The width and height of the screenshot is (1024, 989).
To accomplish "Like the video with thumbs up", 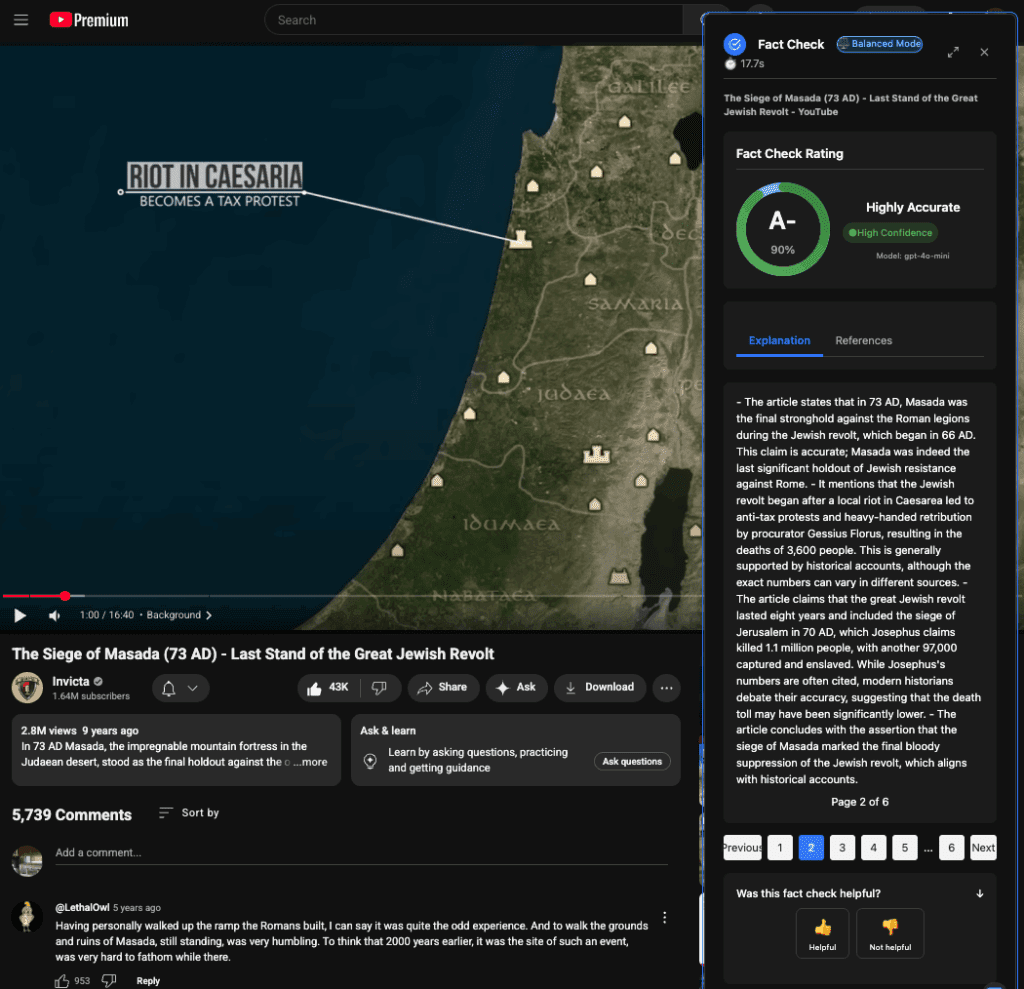I will [x=328, y=688].
